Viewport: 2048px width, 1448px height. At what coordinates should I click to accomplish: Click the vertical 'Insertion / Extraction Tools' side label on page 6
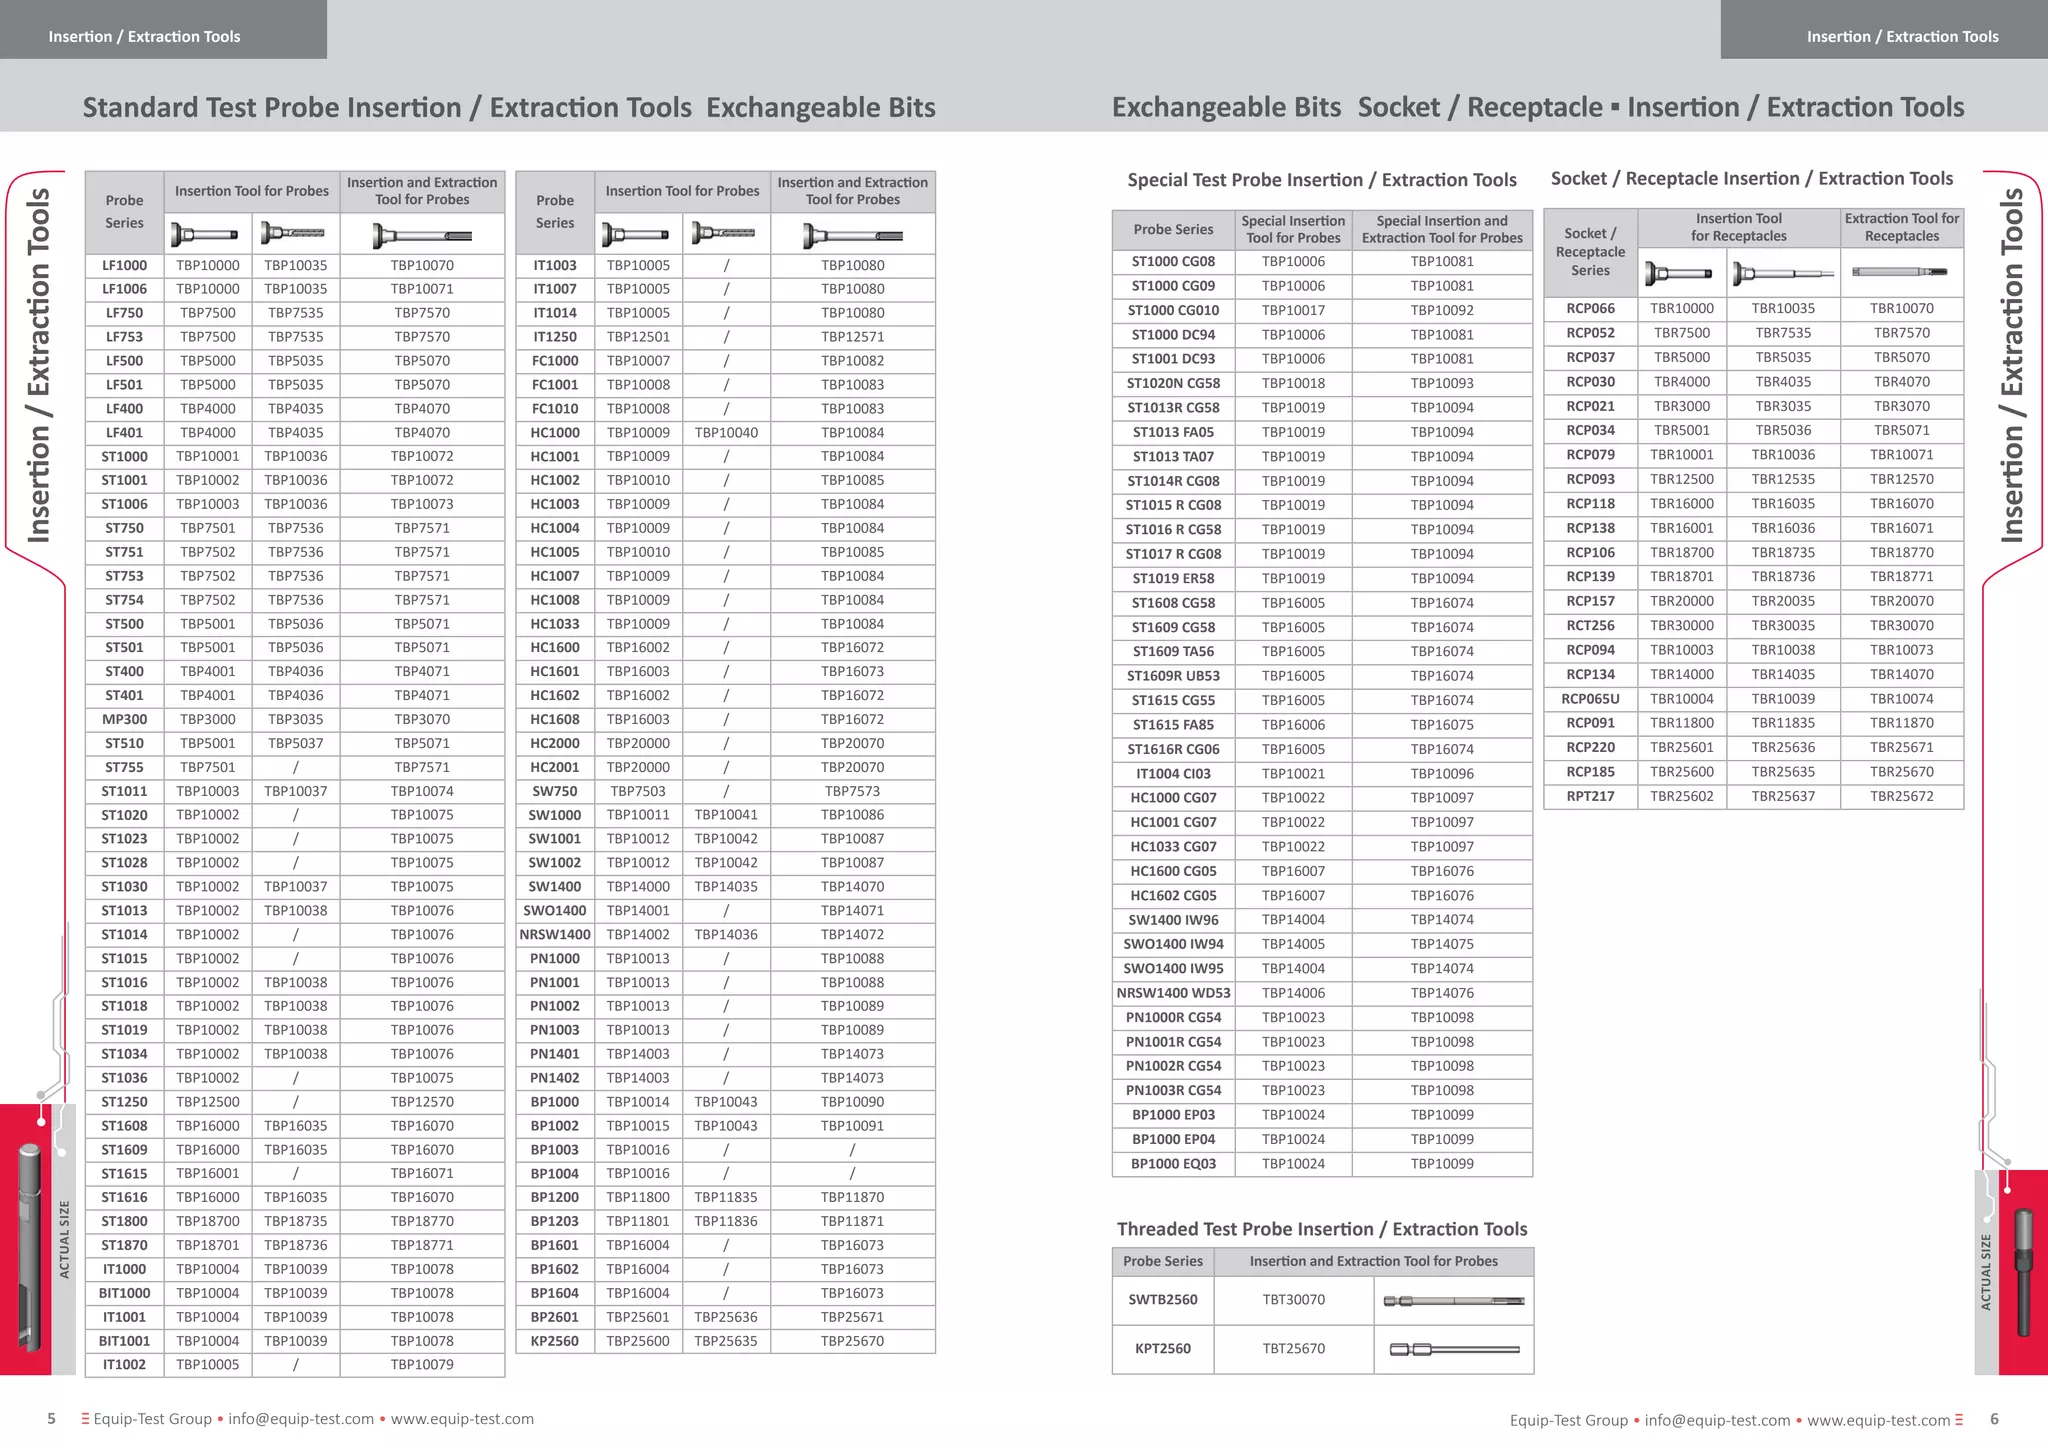tap(2011, 365)
